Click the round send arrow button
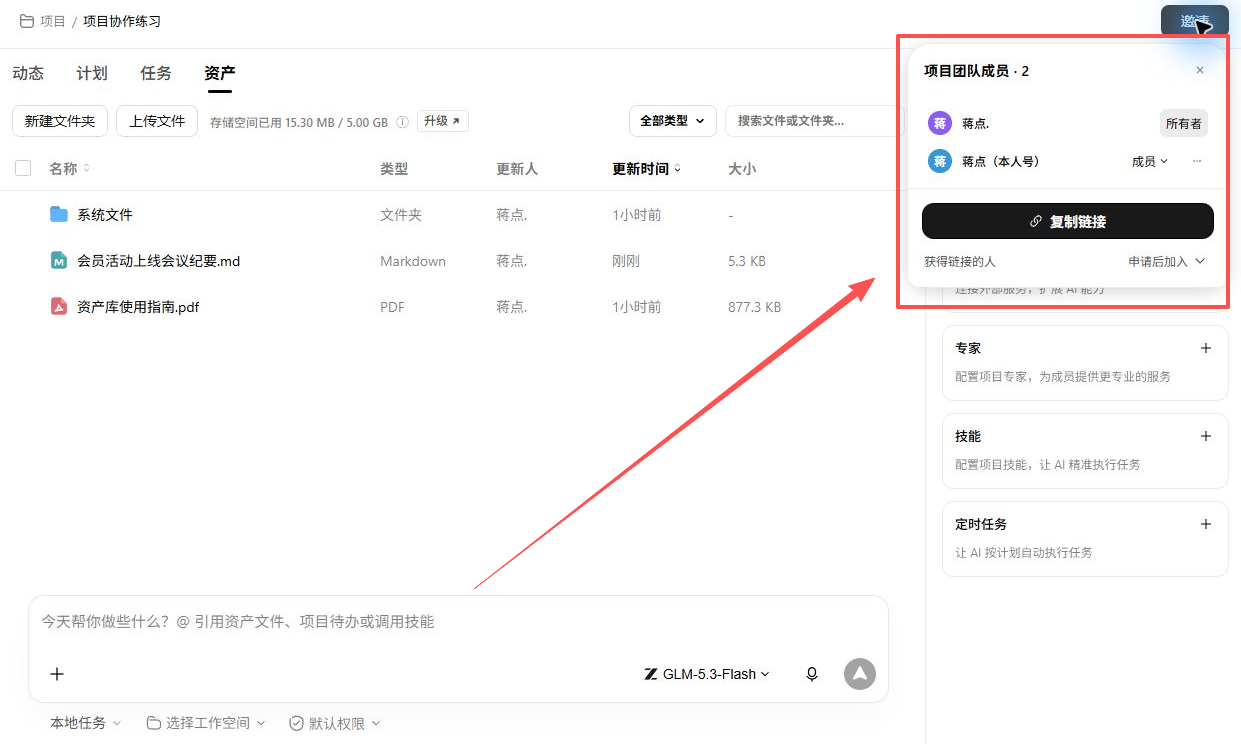The height and width of the screenshot is (744, 1241). click(x=860, y=674)
